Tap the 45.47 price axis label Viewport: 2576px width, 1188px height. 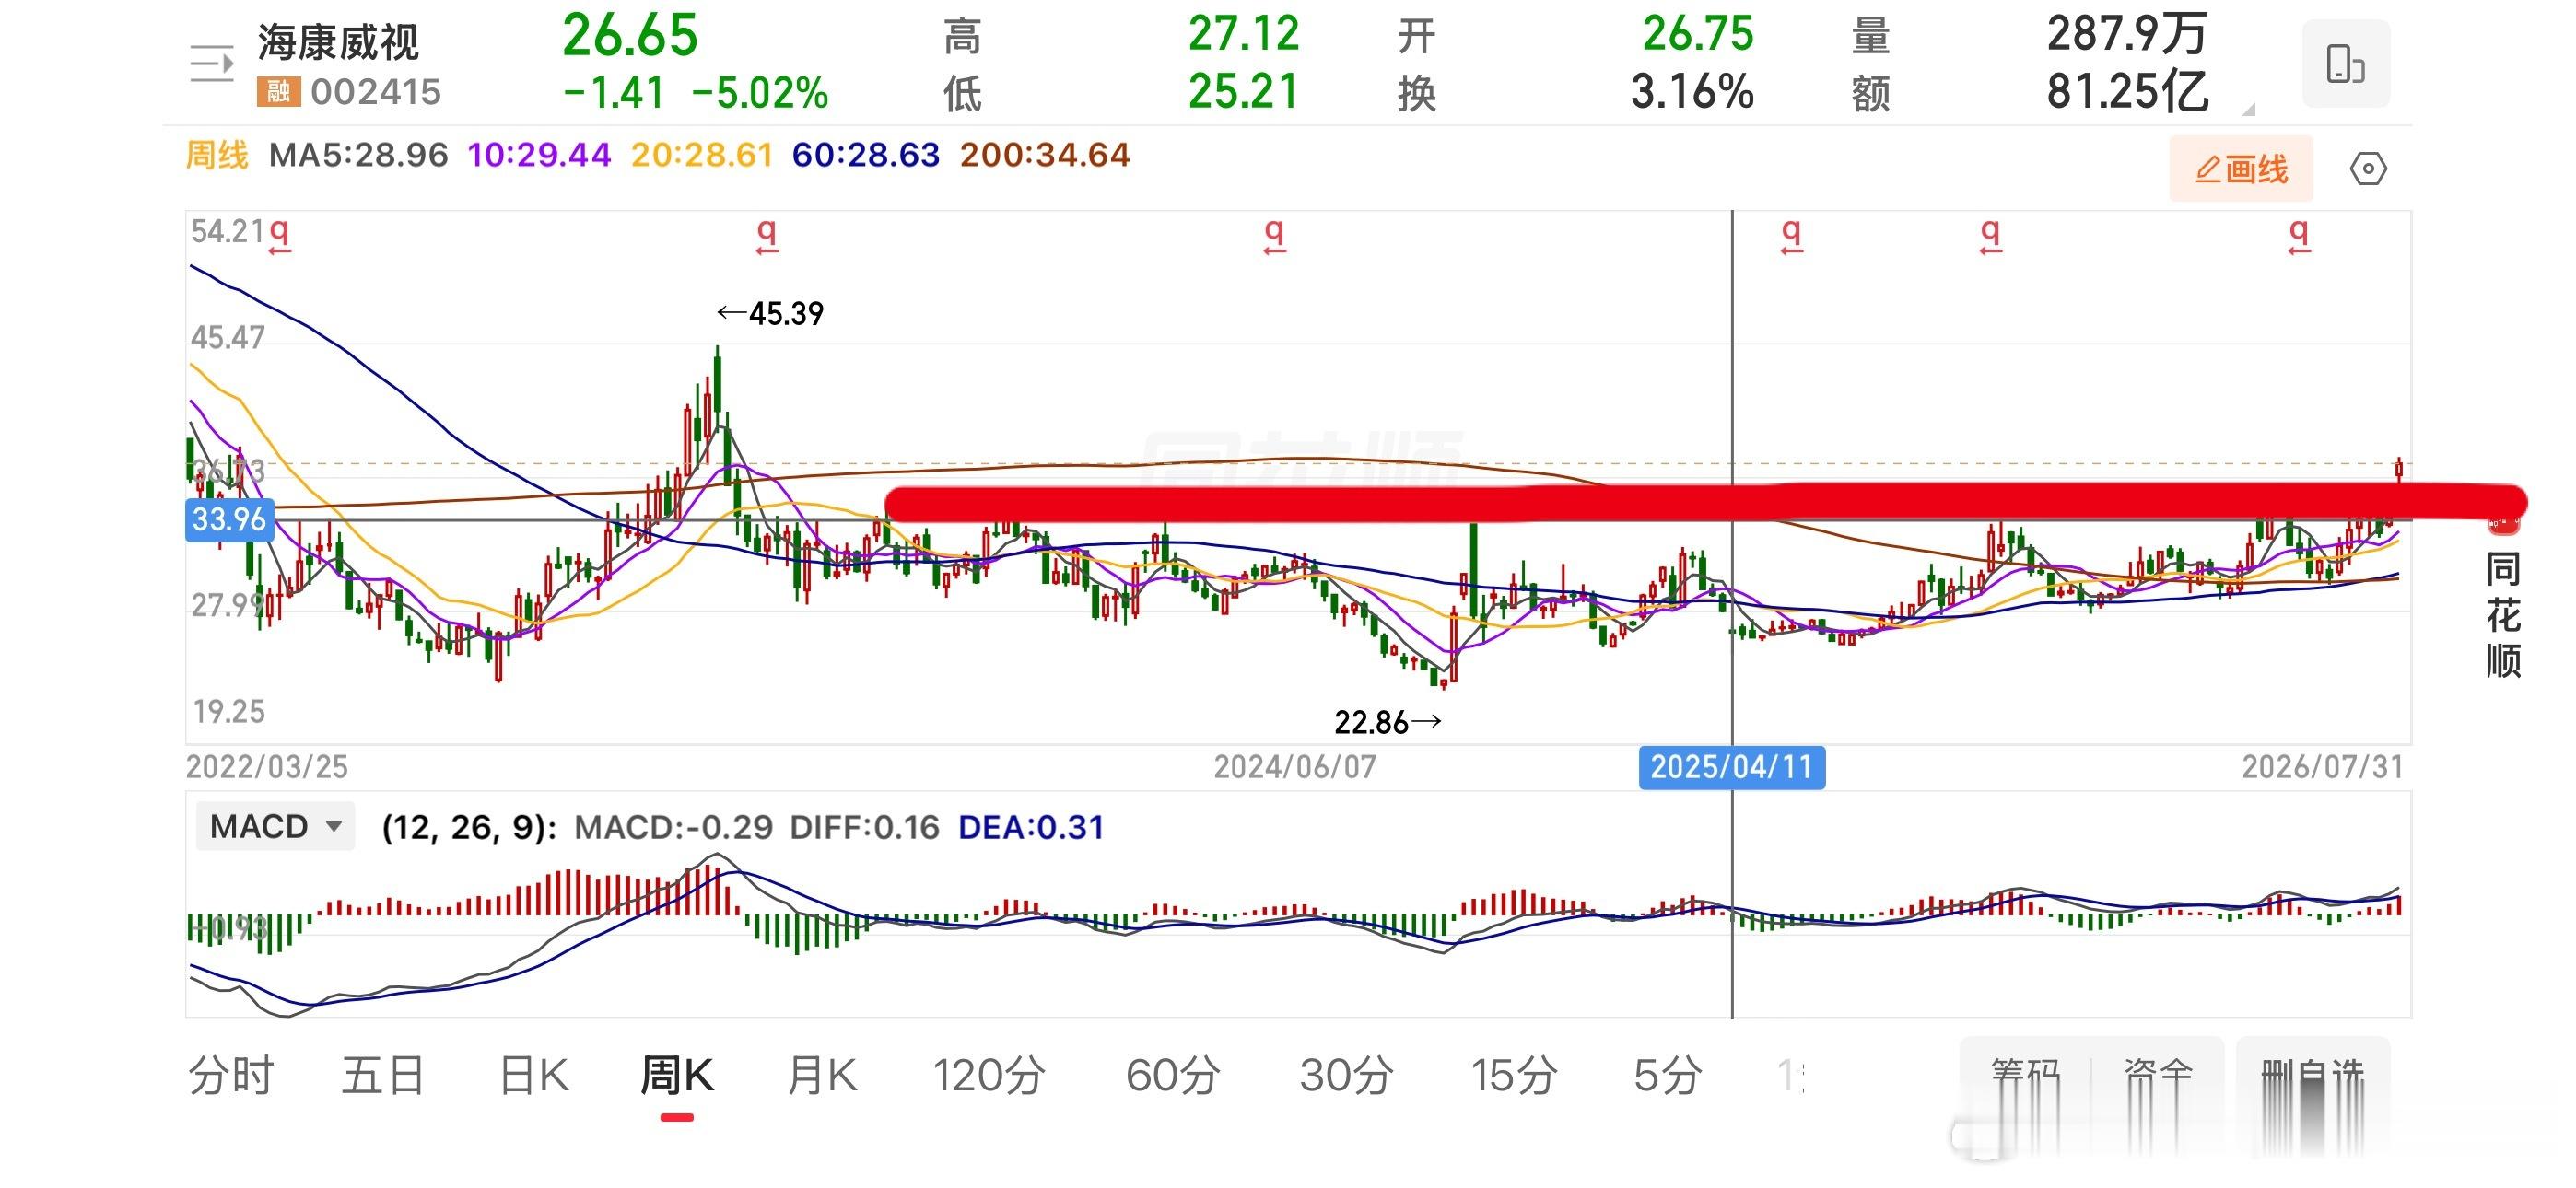(x=228, y=337)
